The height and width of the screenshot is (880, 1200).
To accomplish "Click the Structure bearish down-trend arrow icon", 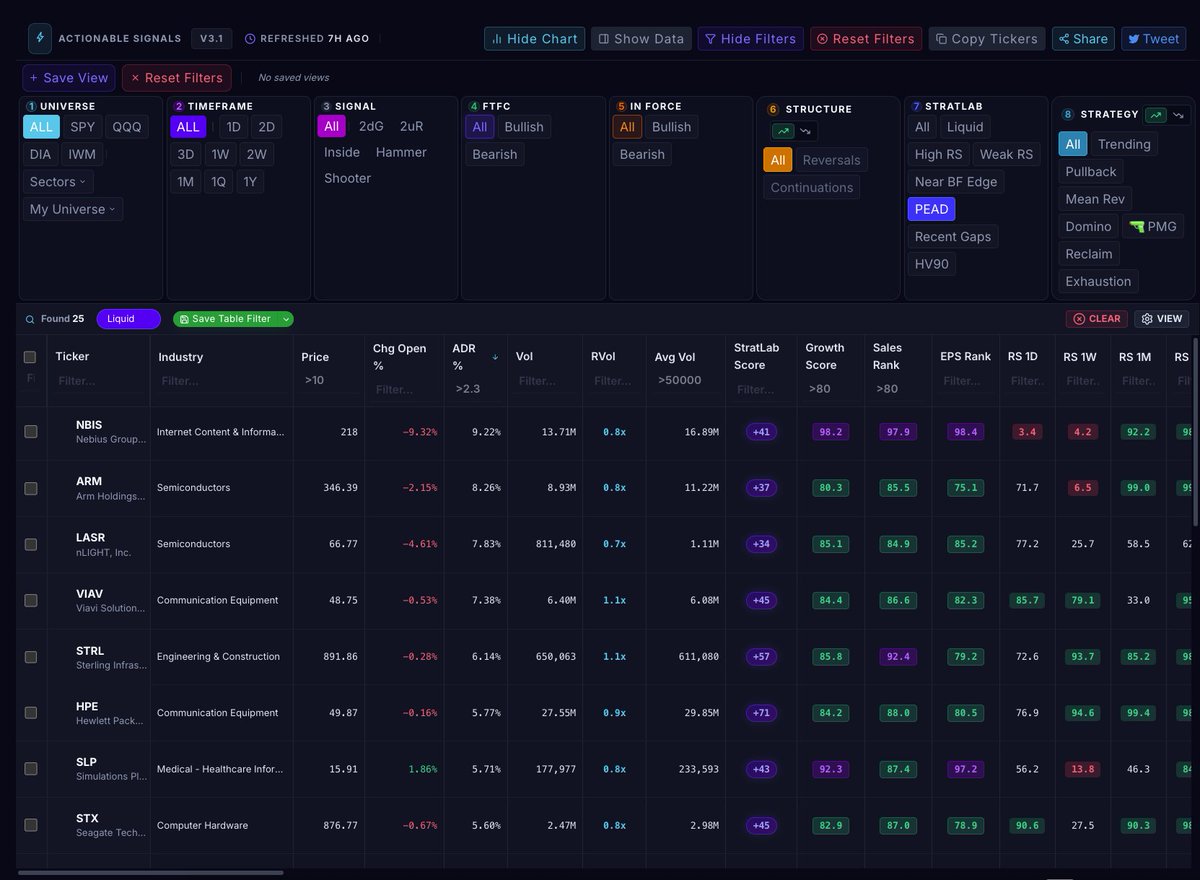I will (x=804, y=131).
